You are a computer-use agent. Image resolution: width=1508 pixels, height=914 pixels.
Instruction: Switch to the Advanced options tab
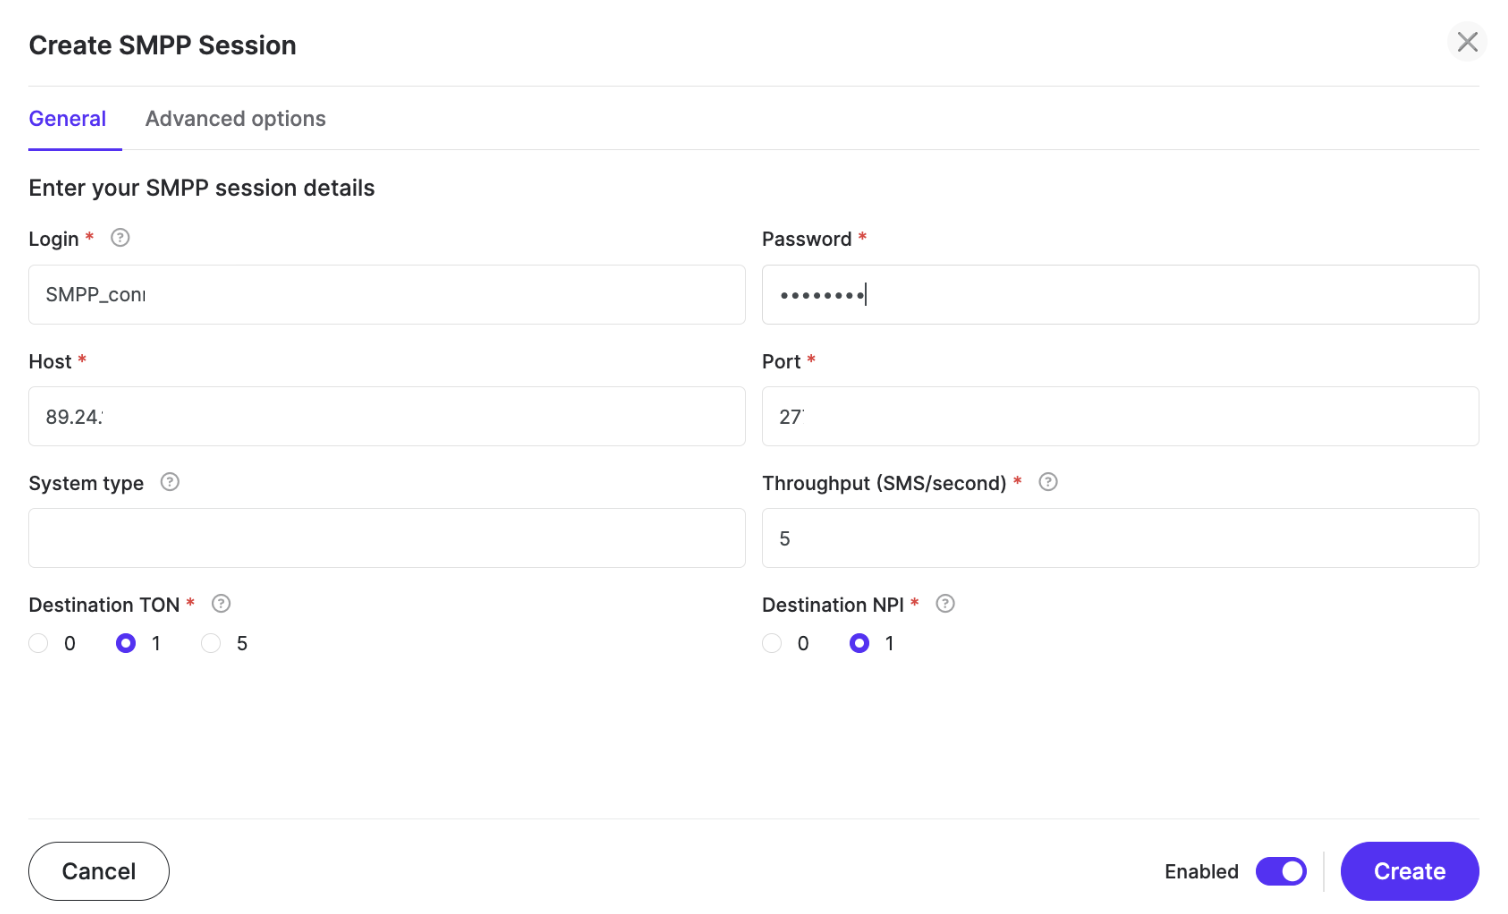pyautogui.click(x=235, y=118)
